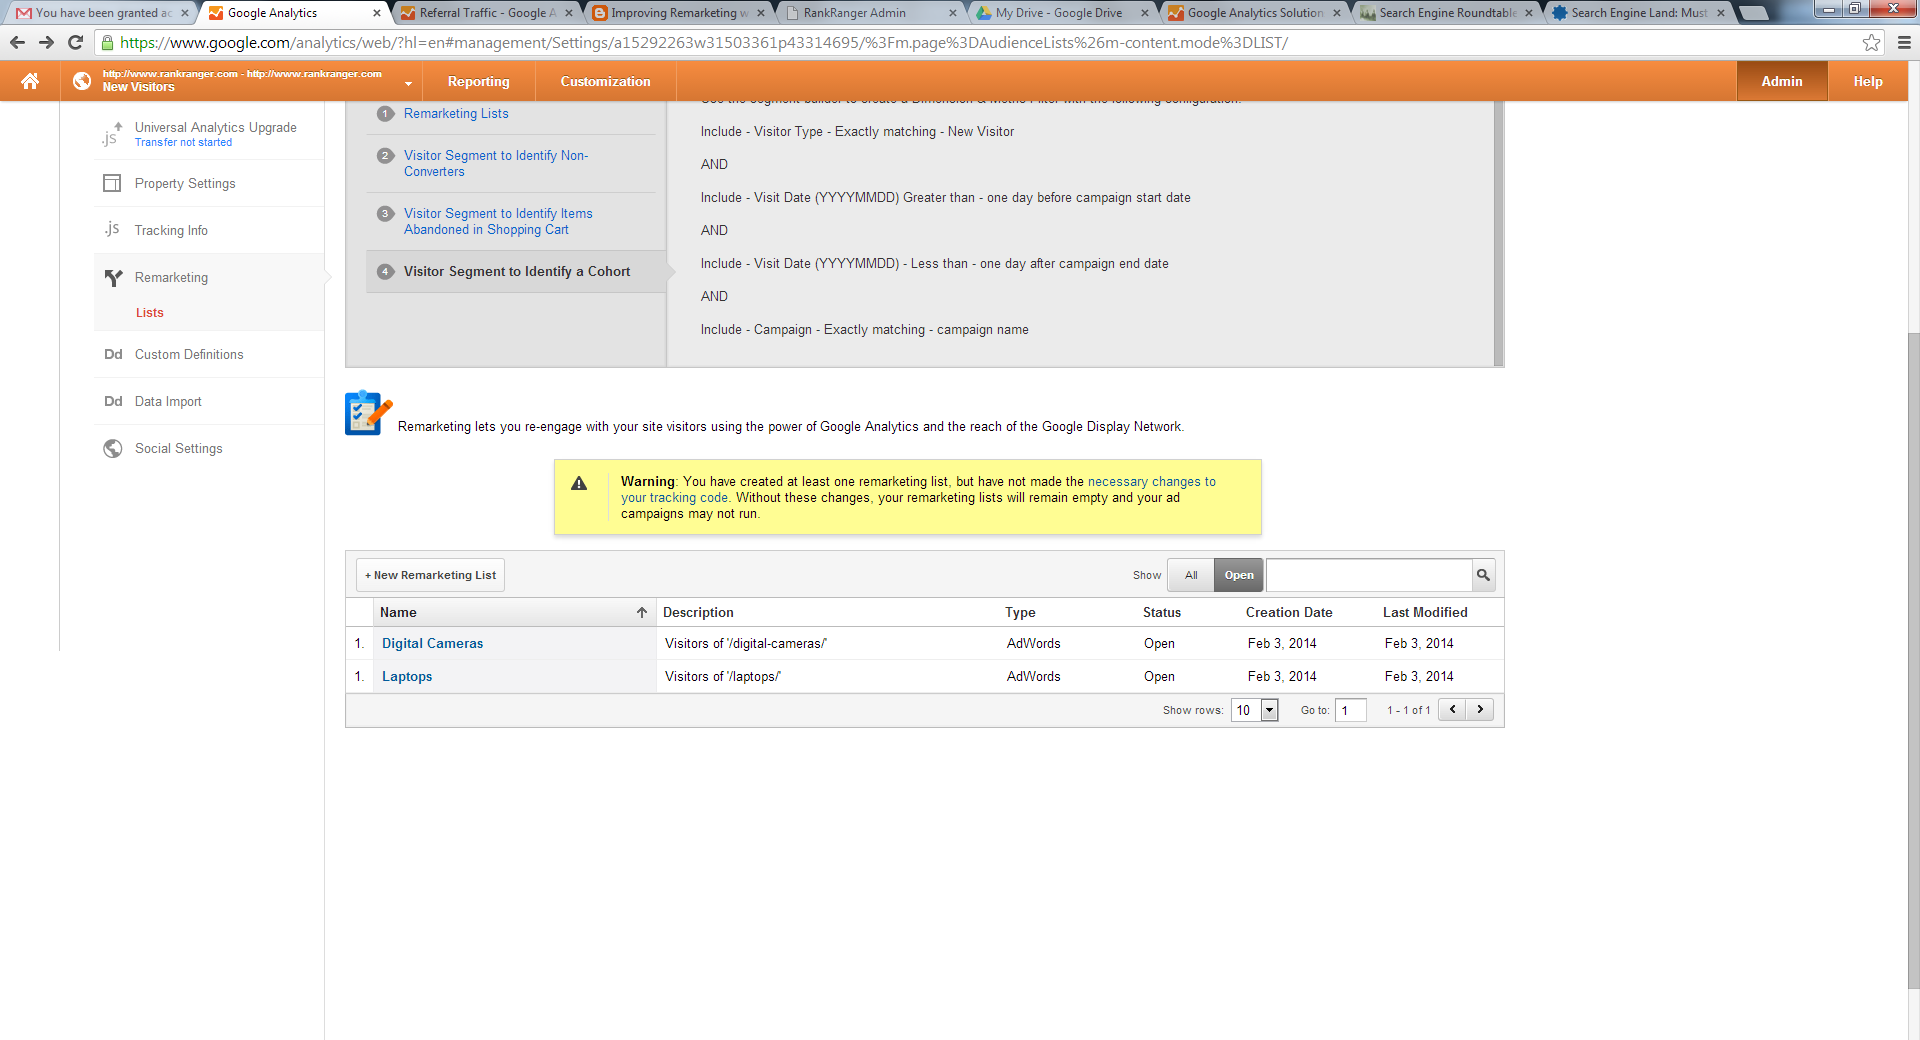This screenshot has width=1920, height=1040.
Task: Sort list by Name column arrow
Action: pos(641,613)
